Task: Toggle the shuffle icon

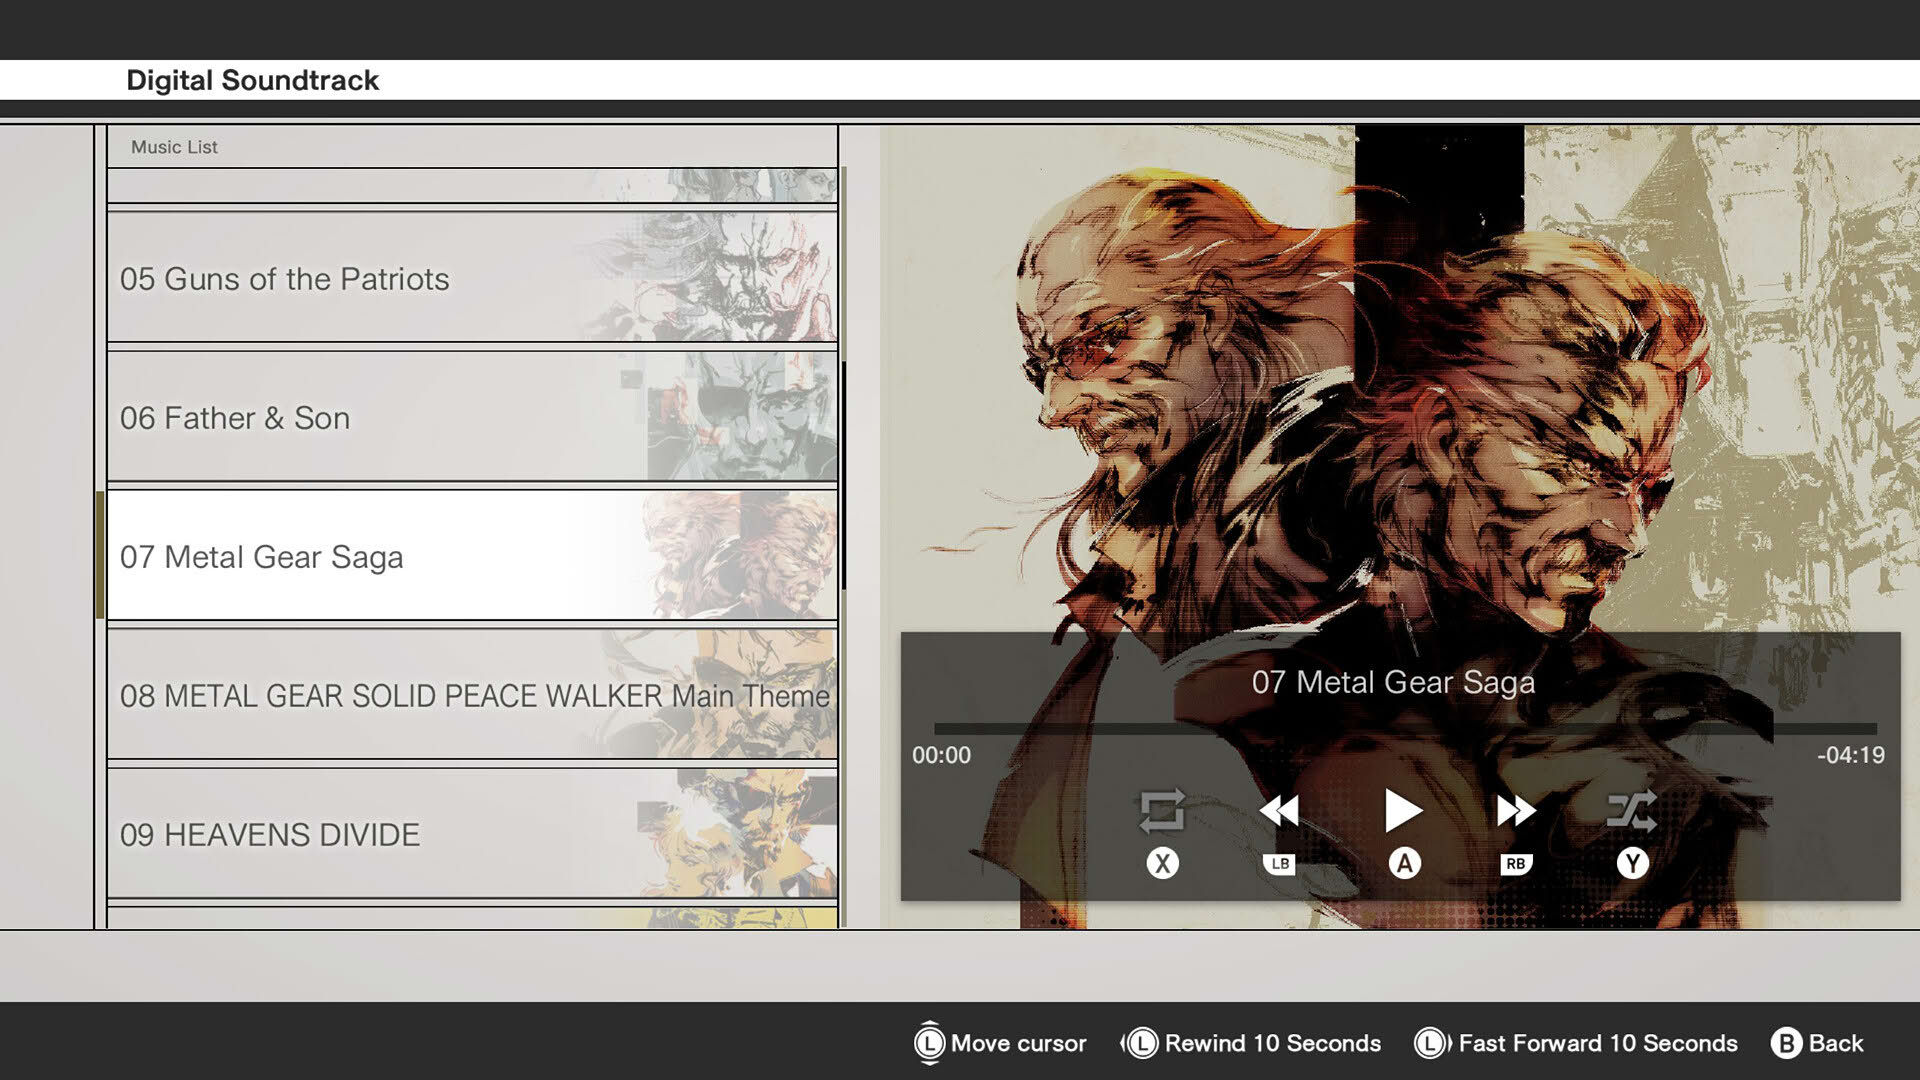Action: (x=1632, y=811)
